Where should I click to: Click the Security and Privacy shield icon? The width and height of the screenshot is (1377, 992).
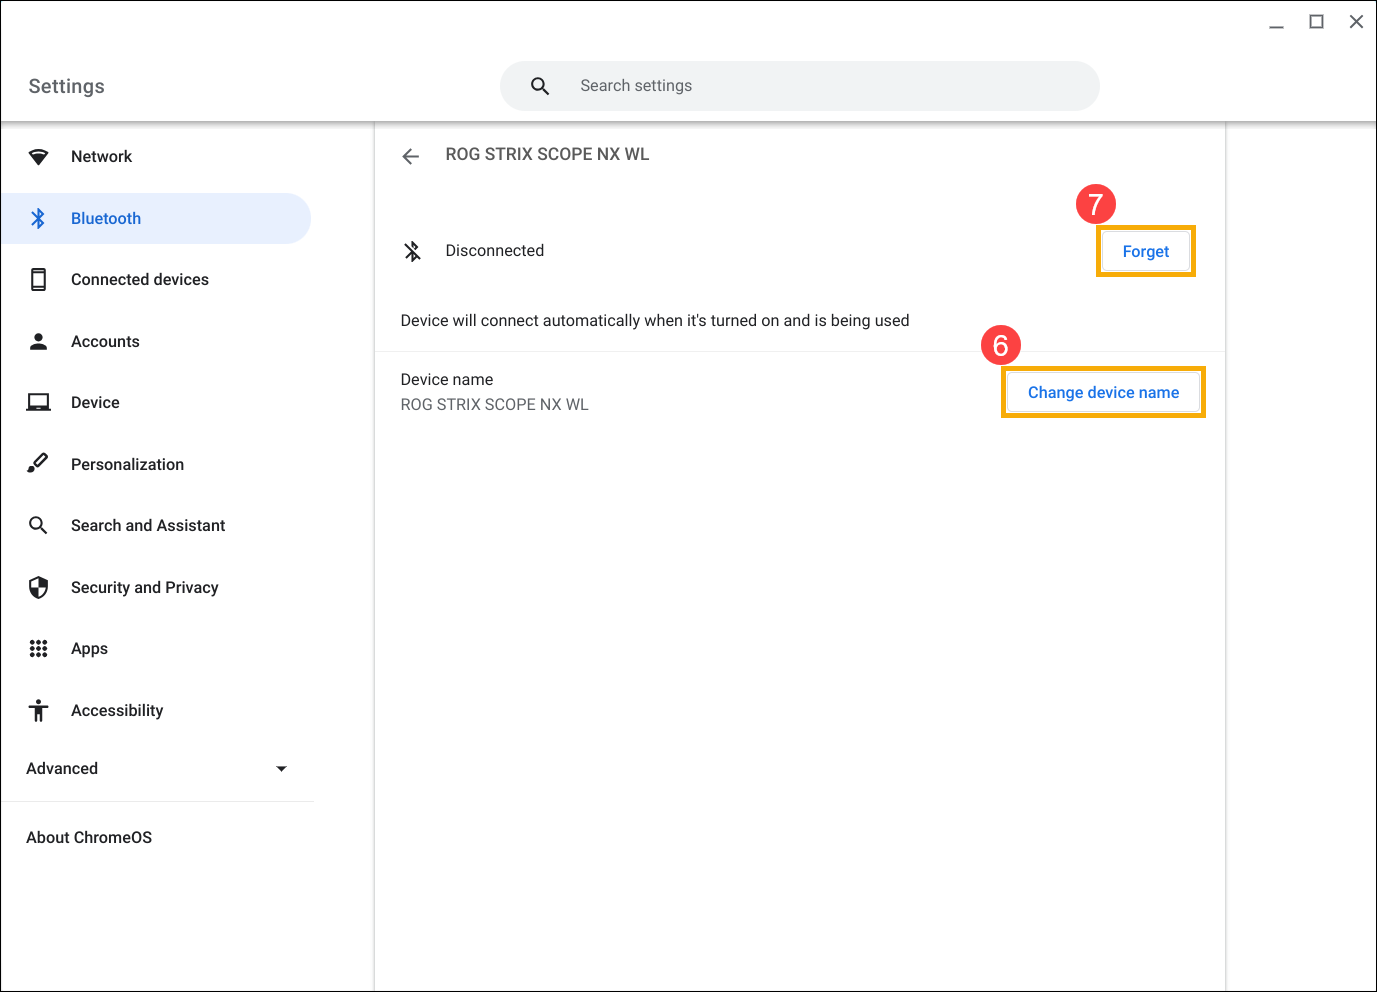[x=38, y=587]
